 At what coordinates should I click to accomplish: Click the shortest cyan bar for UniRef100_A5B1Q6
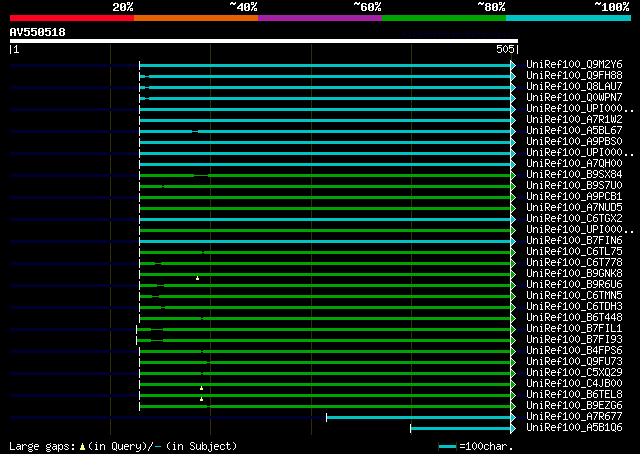[x=461, y=428]
